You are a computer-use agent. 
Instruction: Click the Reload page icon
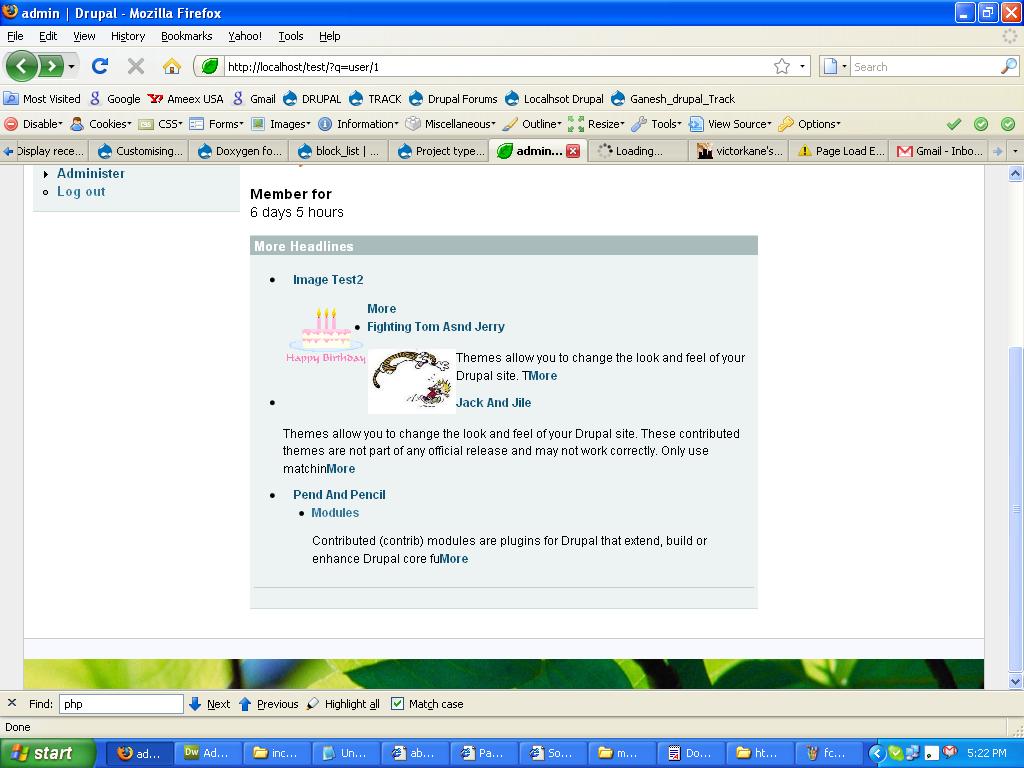pyautogui.click(x=99, y=66)
